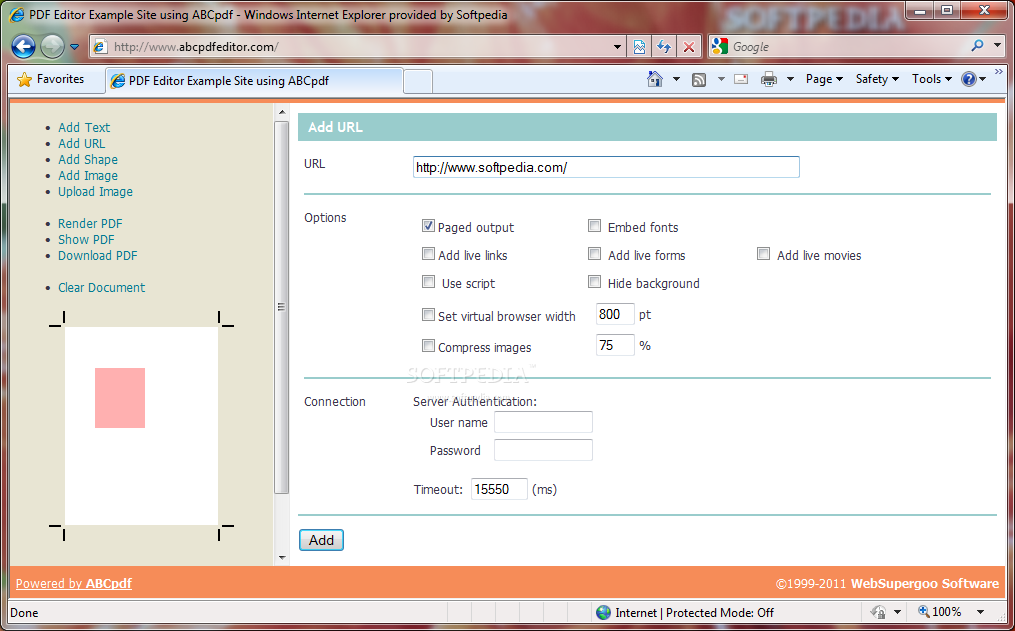Expand the Feeds dropdown arrow
1015x631 pixels.
pos(721,79)
